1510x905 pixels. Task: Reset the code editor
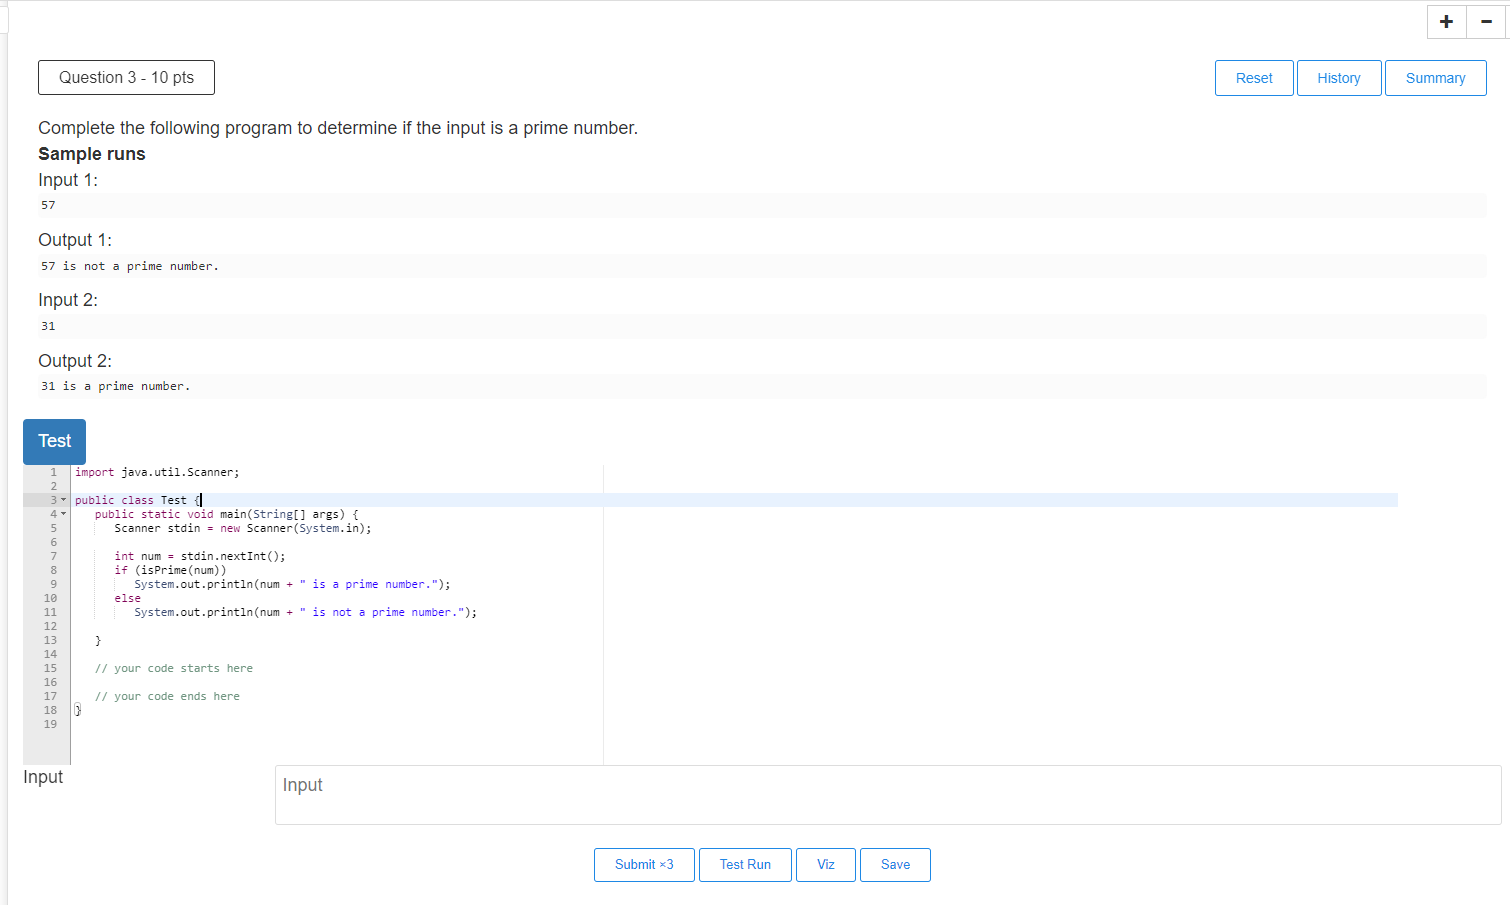(1254, 77)
